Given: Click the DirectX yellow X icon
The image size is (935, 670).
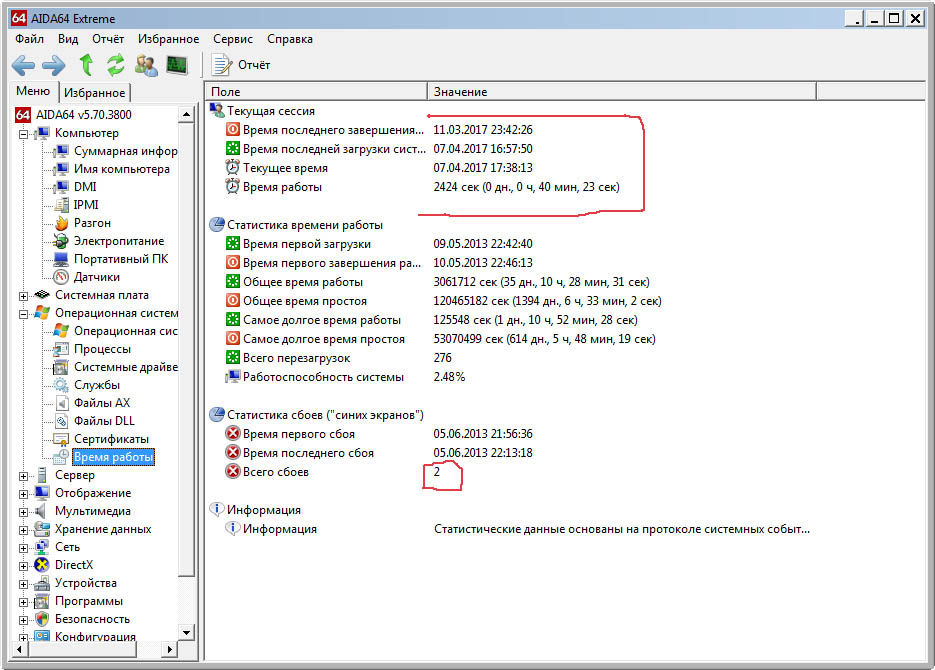Looking at the screenshot, I should point(42,564).
